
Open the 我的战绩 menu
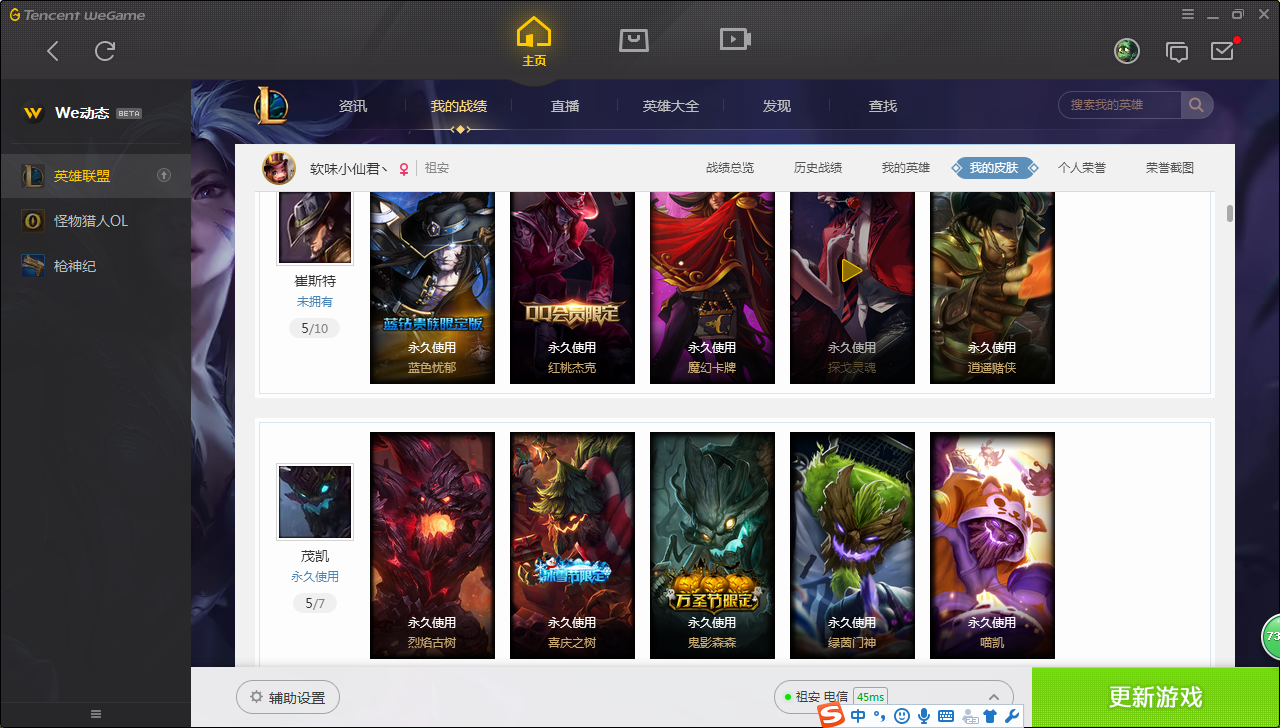pyautogui.click(x=459, y=106)
